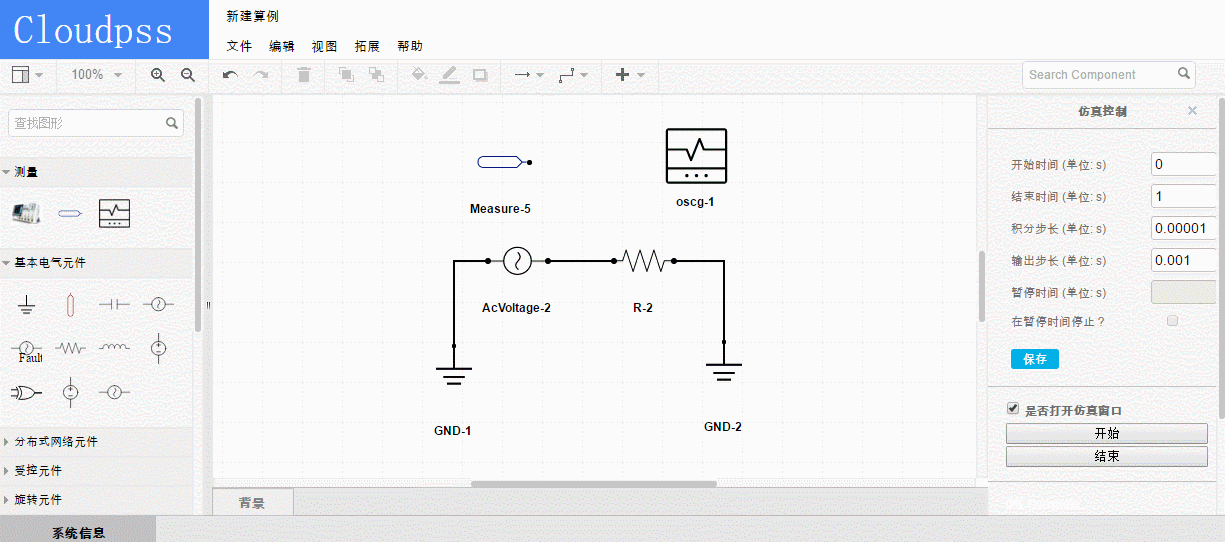
Task: Click the zoom out magnifier icon
Action: 188,75
